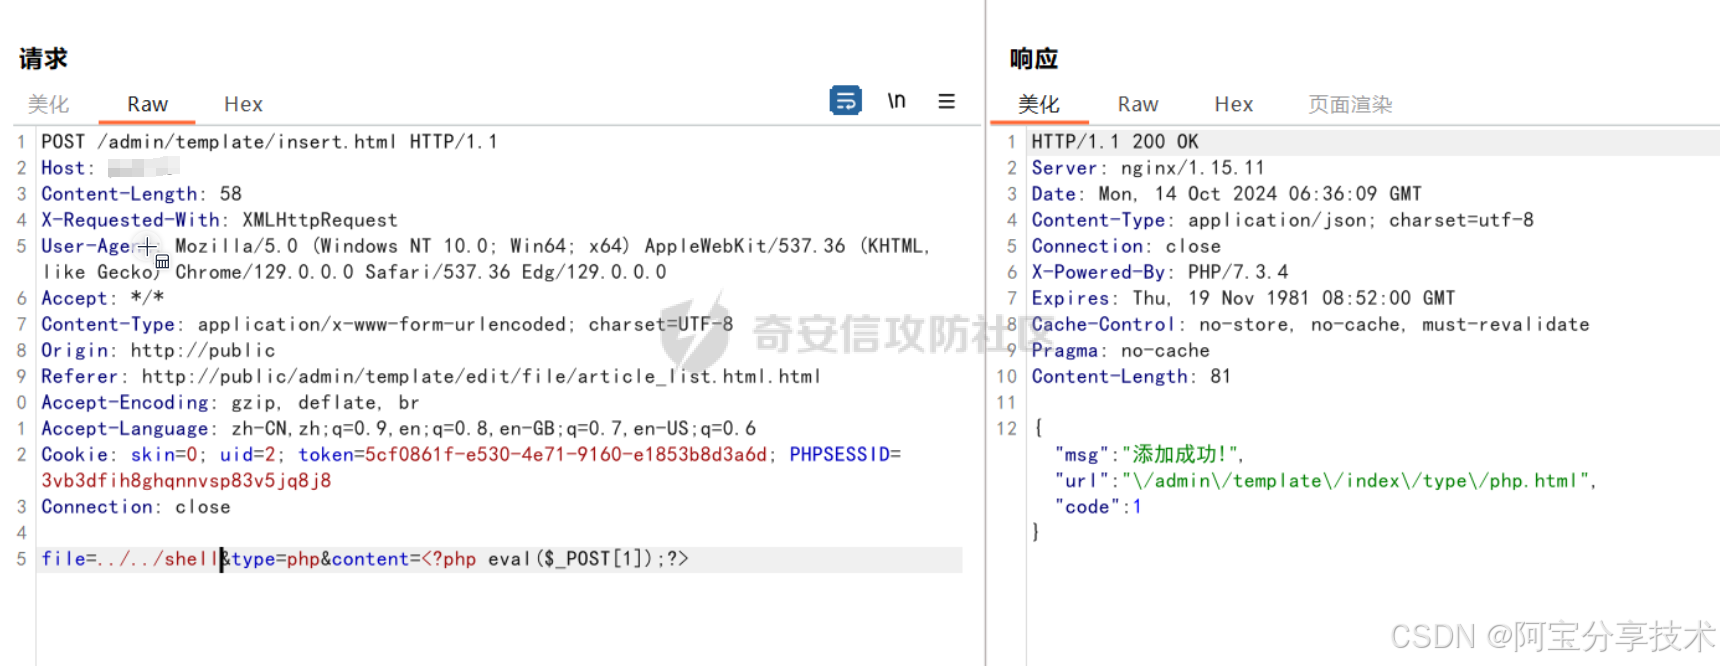Click the Referer header line
The height and width of the screenshot is (666, 1720).
point(430,376)
